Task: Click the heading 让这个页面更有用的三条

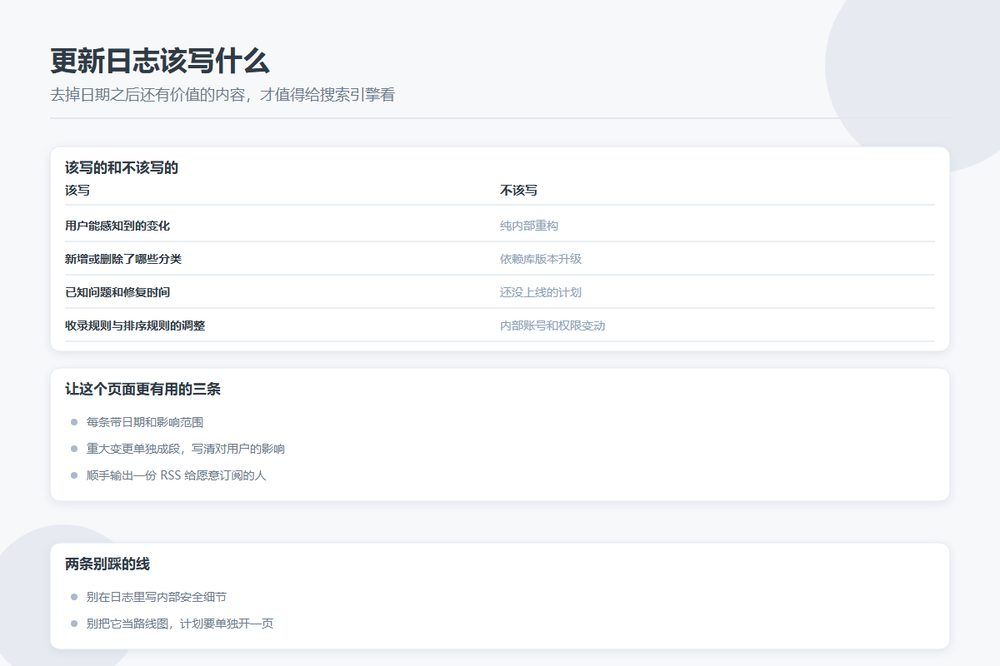Action: [x=143, y=389]
